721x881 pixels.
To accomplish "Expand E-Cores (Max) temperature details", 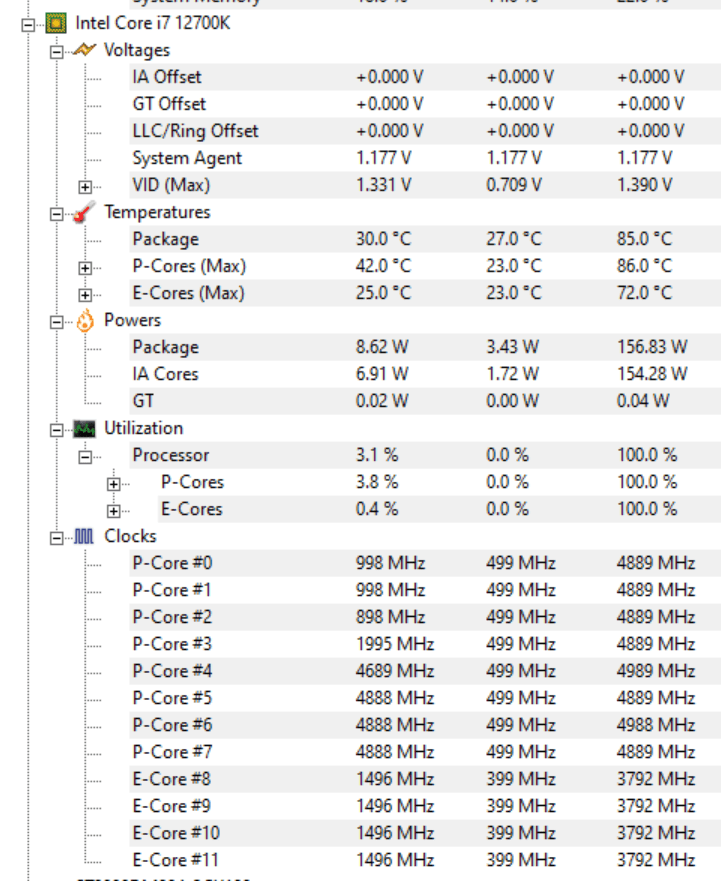I will [85, 295].
